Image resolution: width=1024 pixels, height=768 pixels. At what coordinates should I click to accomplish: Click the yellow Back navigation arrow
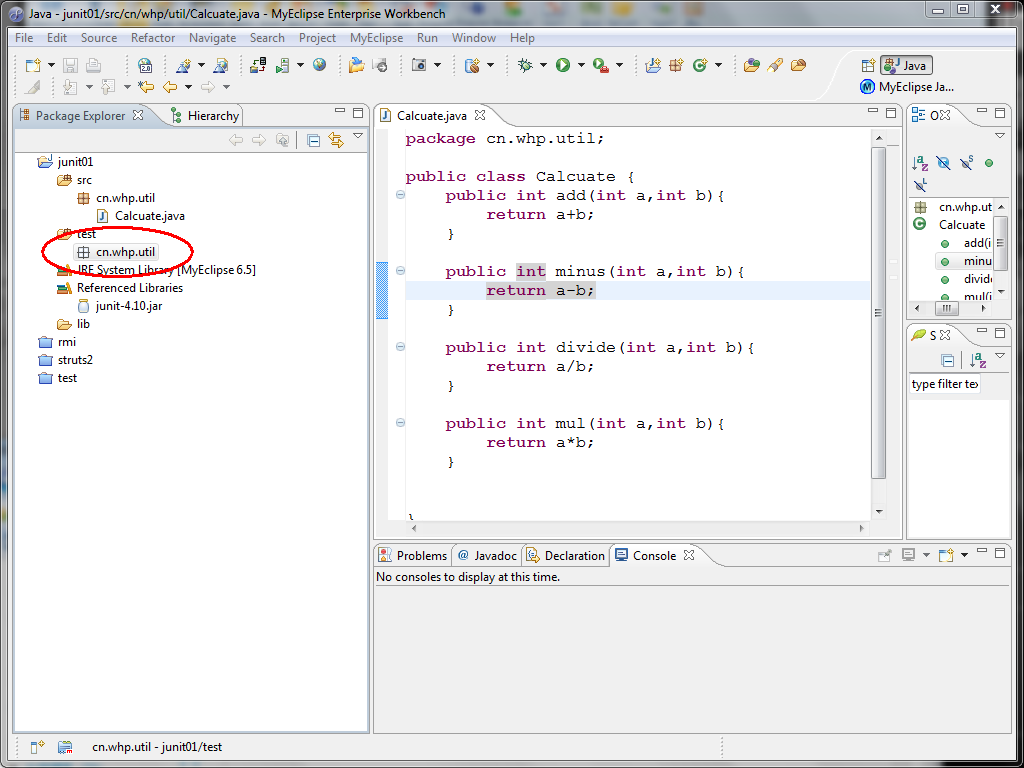tap(170, 86)
